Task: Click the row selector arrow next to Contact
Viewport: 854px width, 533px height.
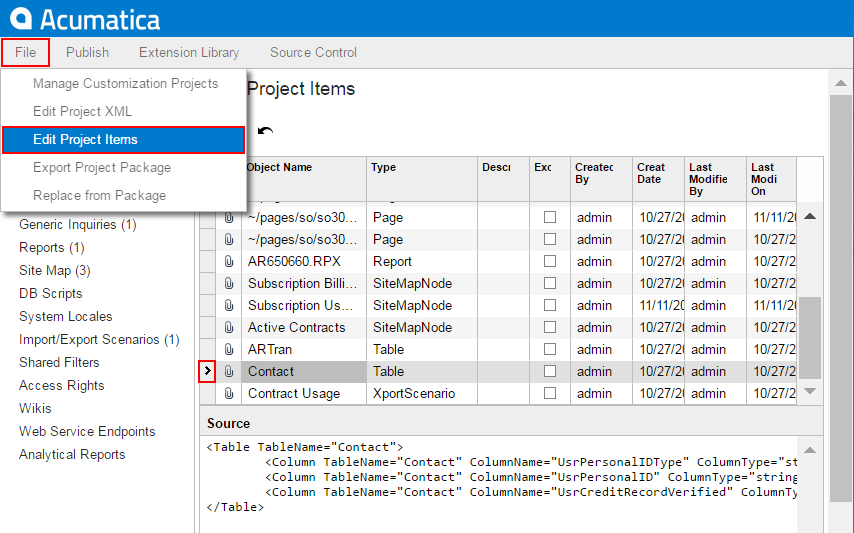Action: [207, 372]
